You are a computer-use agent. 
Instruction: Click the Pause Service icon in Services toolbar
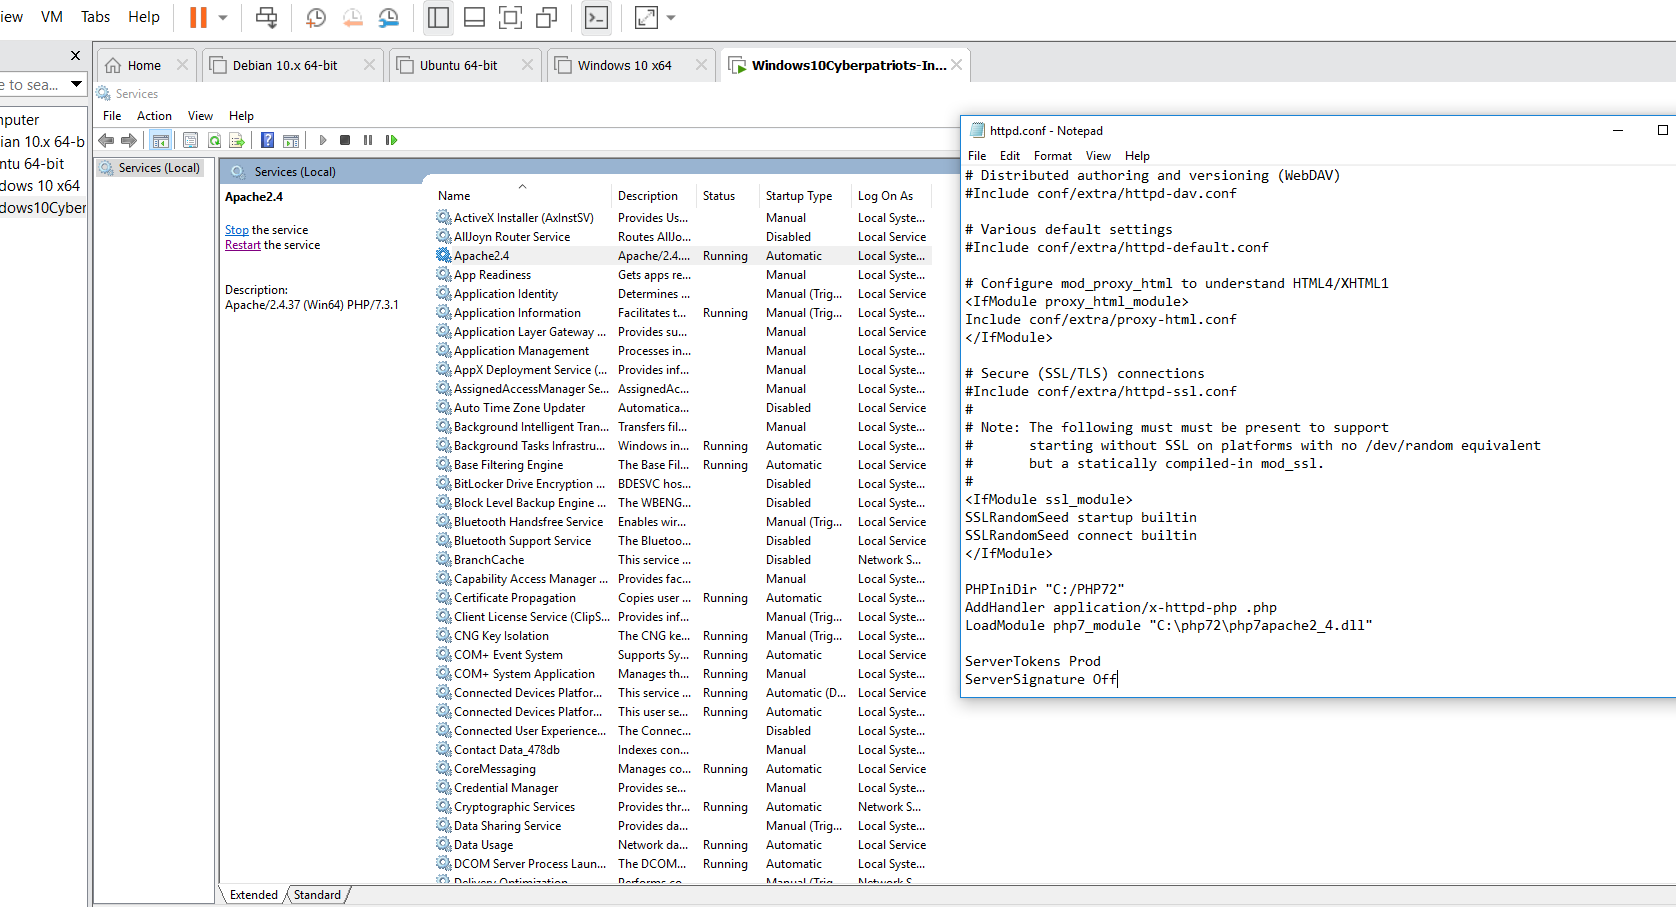(368, 140)
